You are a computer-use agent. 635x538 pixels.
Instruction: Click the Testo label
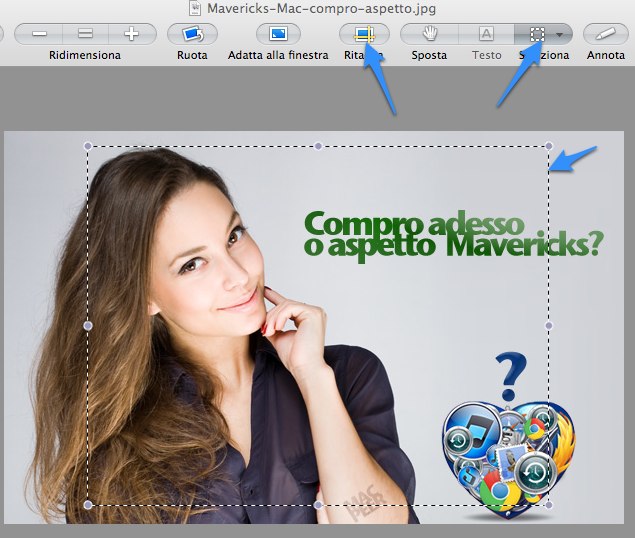487,55
